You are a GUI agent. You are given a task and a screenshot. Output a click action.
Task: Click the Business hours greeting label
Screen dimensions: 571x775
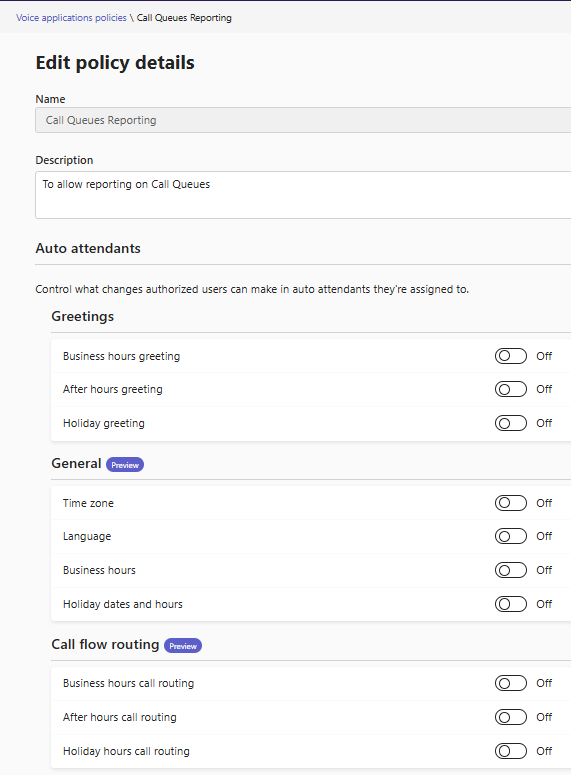point(122,356)
